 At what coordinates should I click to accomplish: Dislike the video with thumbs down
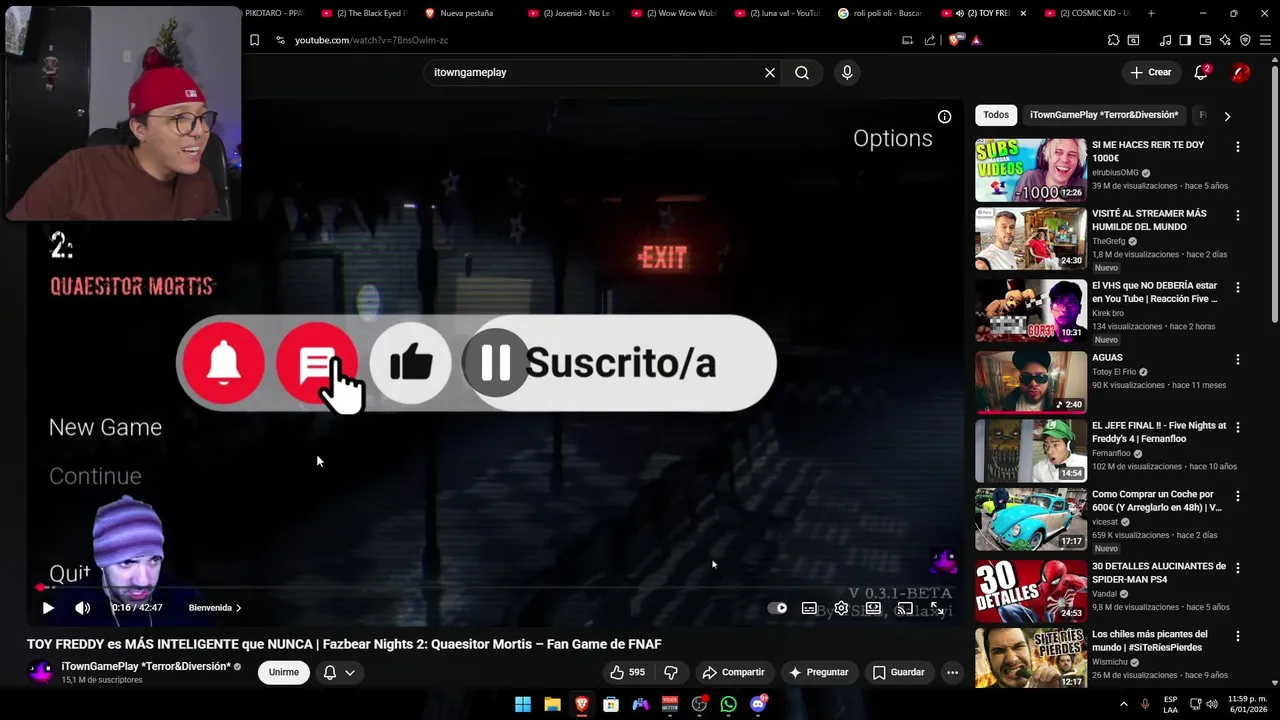(x=672, y=672)
